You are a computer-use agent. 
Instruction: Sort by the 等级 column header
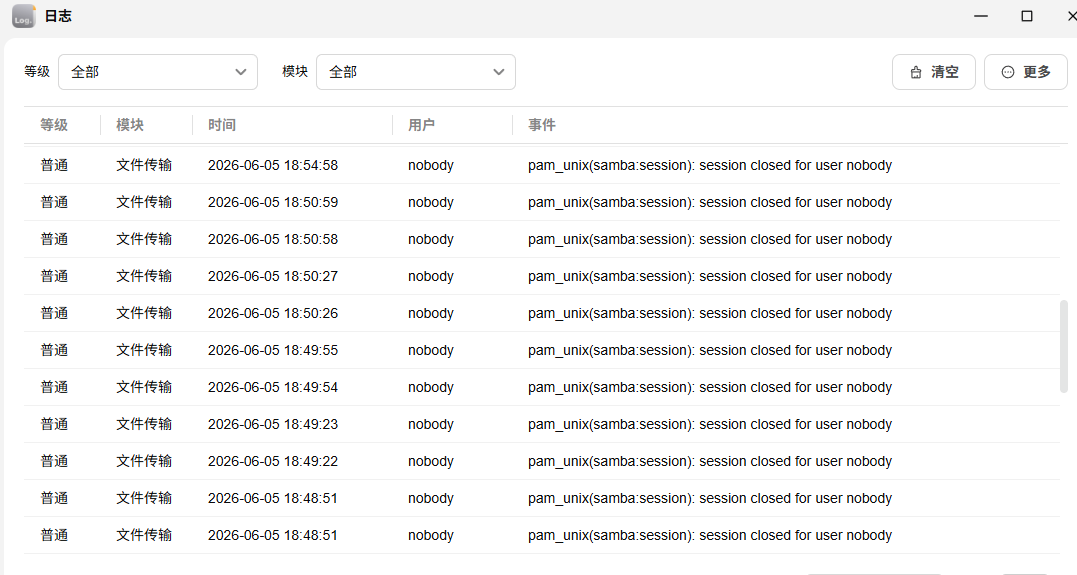pos(54,125)
